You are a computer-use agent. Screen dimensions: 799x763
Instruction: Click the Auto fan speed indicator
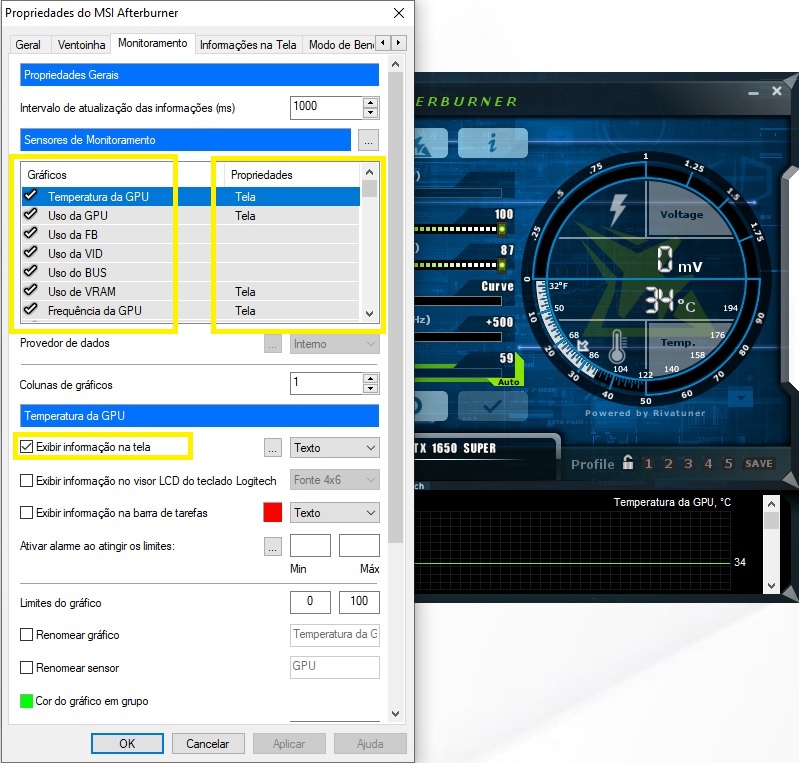point(509,382)
